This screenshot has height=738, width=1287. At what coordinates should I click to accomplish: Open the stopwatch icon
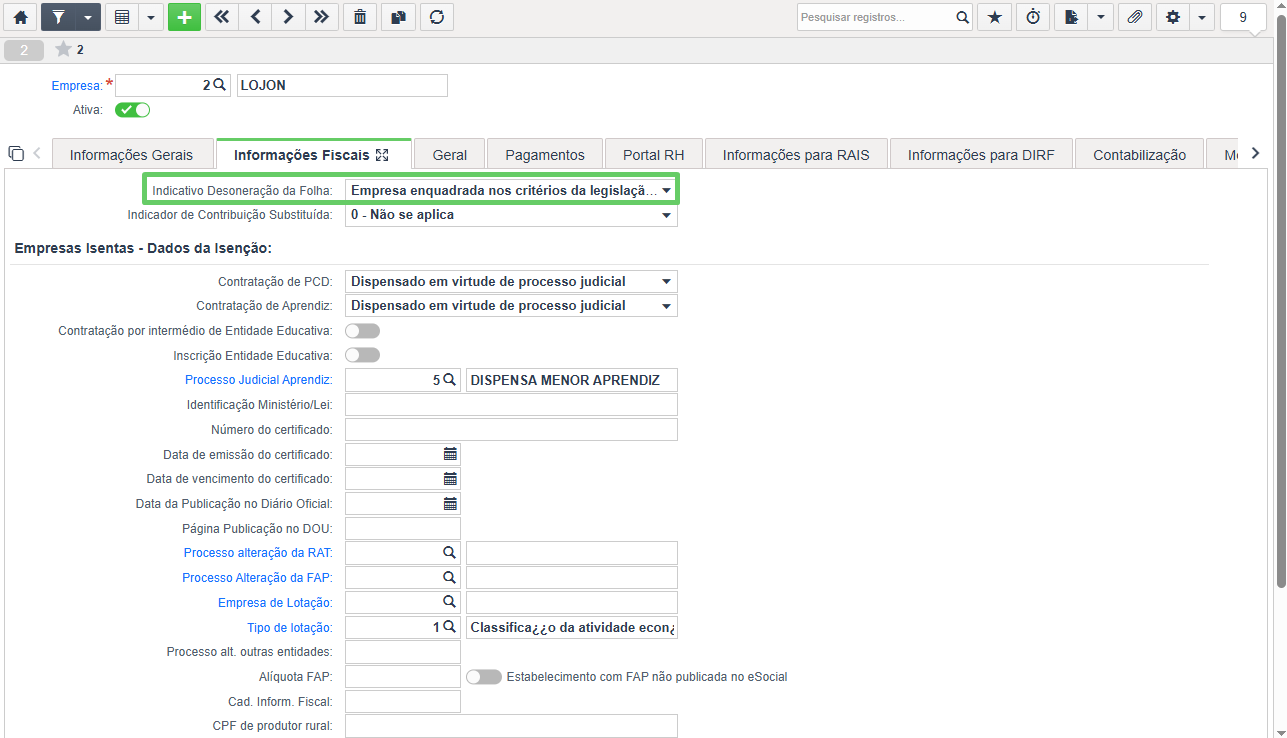1033,17
